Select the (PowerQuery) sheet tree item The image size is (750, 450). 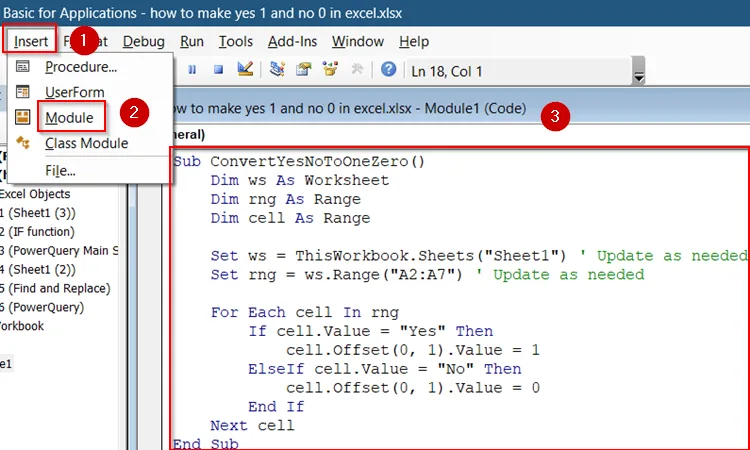tap(42, 307)
